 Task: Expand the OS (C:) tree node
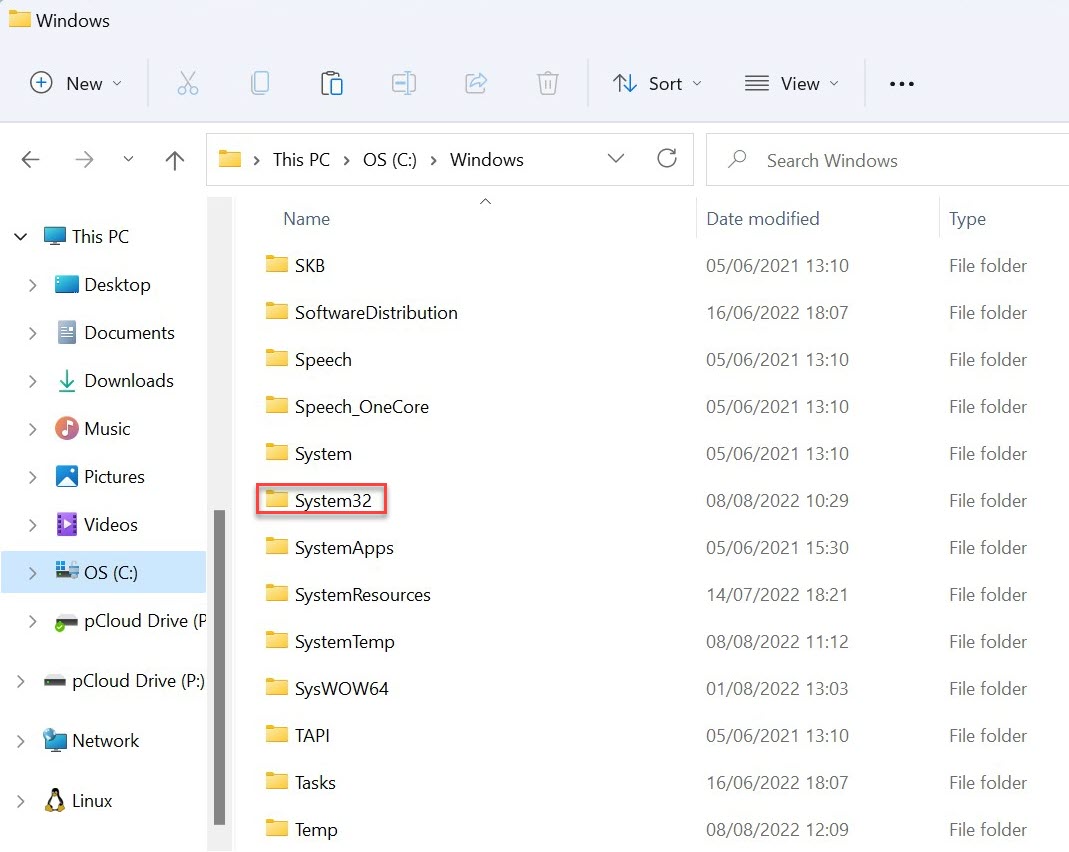point(32,573)
